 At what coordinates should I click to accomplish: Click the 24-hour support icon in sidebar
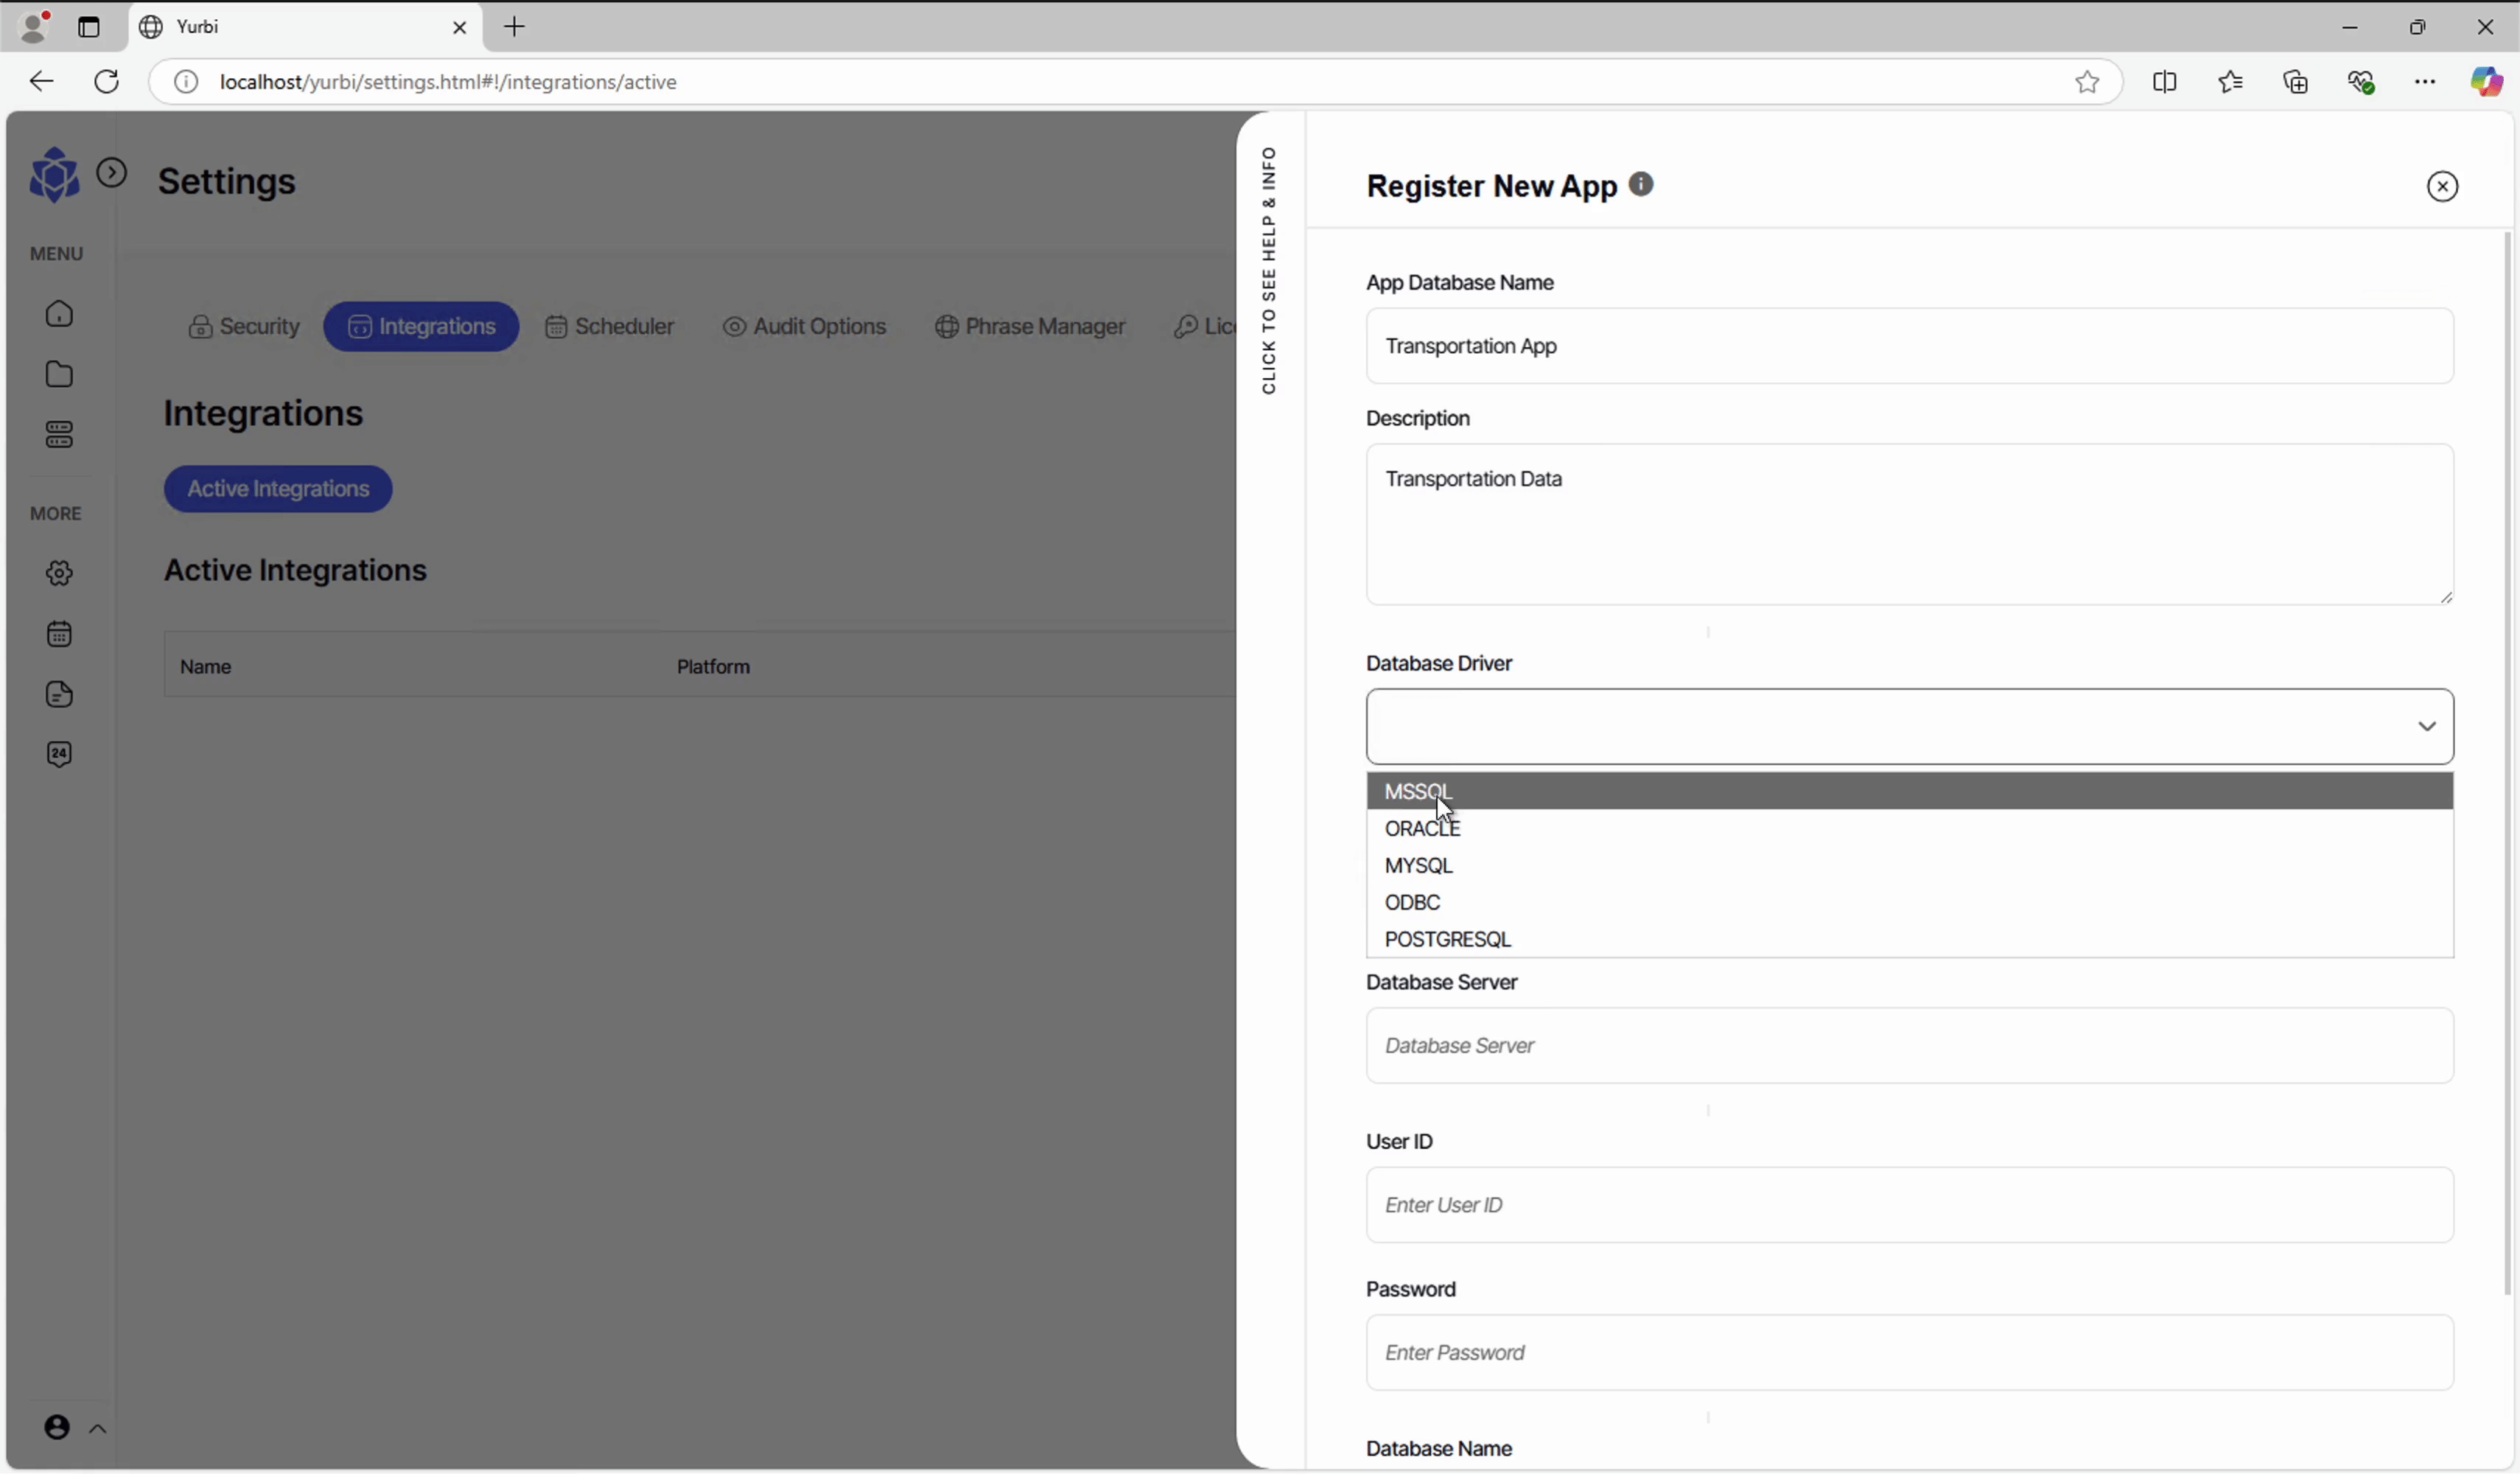coord(59,754)
